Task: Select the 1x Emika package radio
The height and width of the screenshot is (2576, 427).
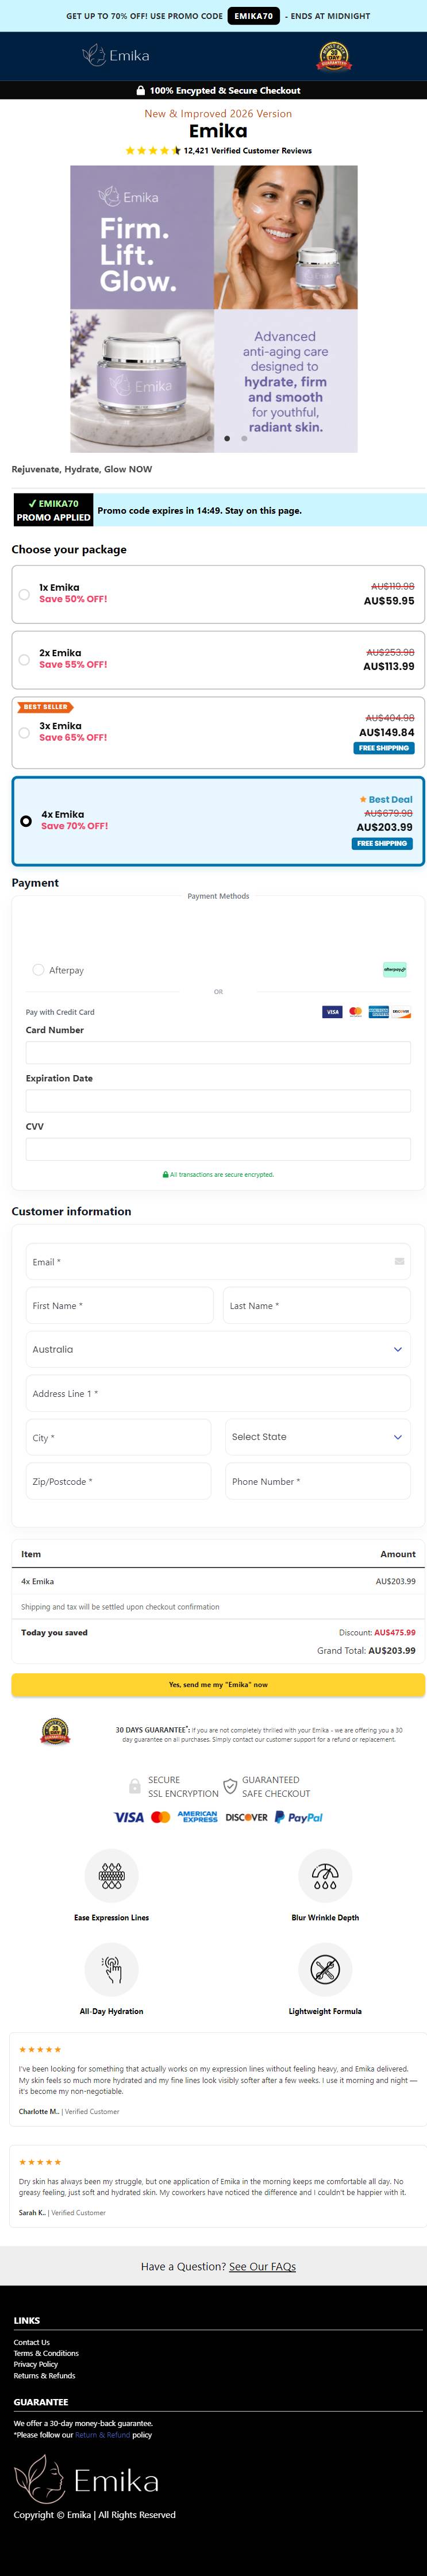Action: pyautogui.click(x=24, y=594)
